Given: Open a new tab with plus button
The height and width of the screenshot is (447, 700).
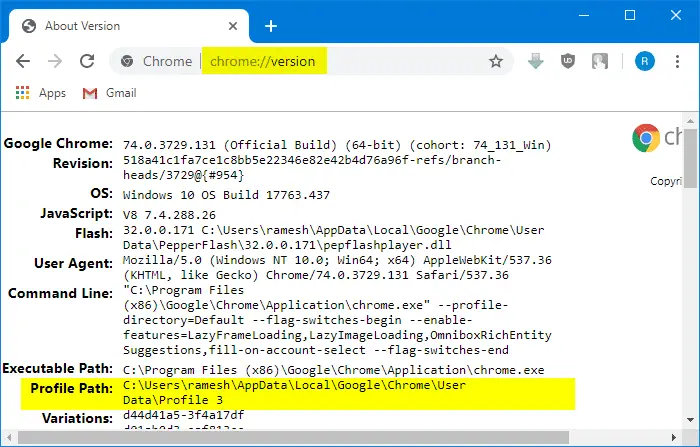Looking at the screenshot, I should (271, 26).
